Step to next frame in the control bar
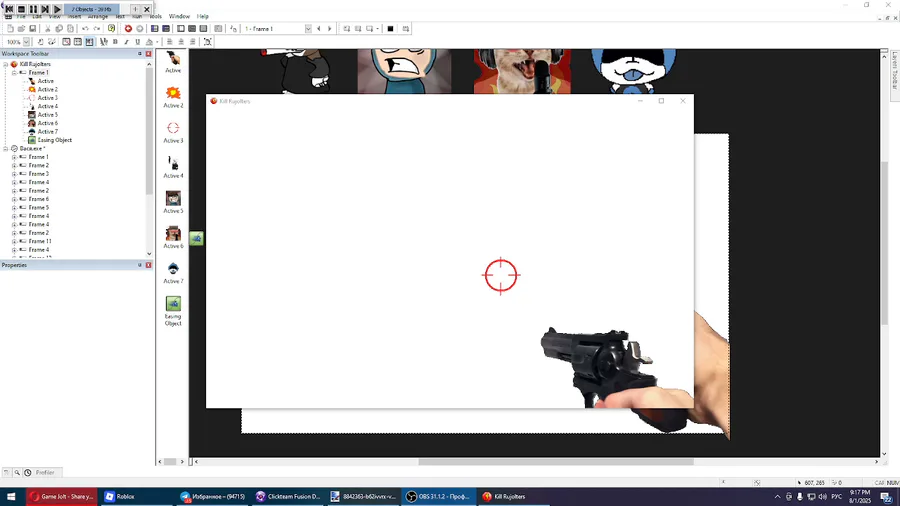This screenshot has height=506, width=900. tap(45, 9)
